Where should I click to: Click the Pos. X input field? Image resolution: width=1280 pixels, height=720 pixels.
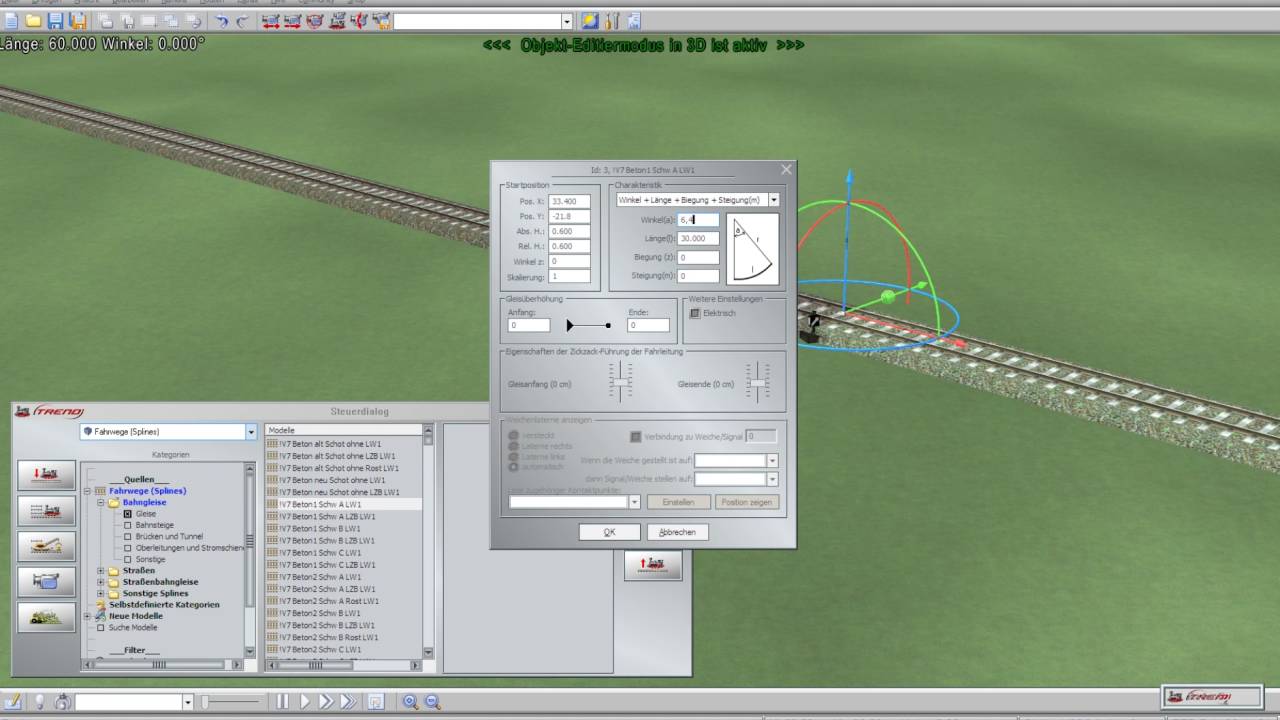point(569,201)
